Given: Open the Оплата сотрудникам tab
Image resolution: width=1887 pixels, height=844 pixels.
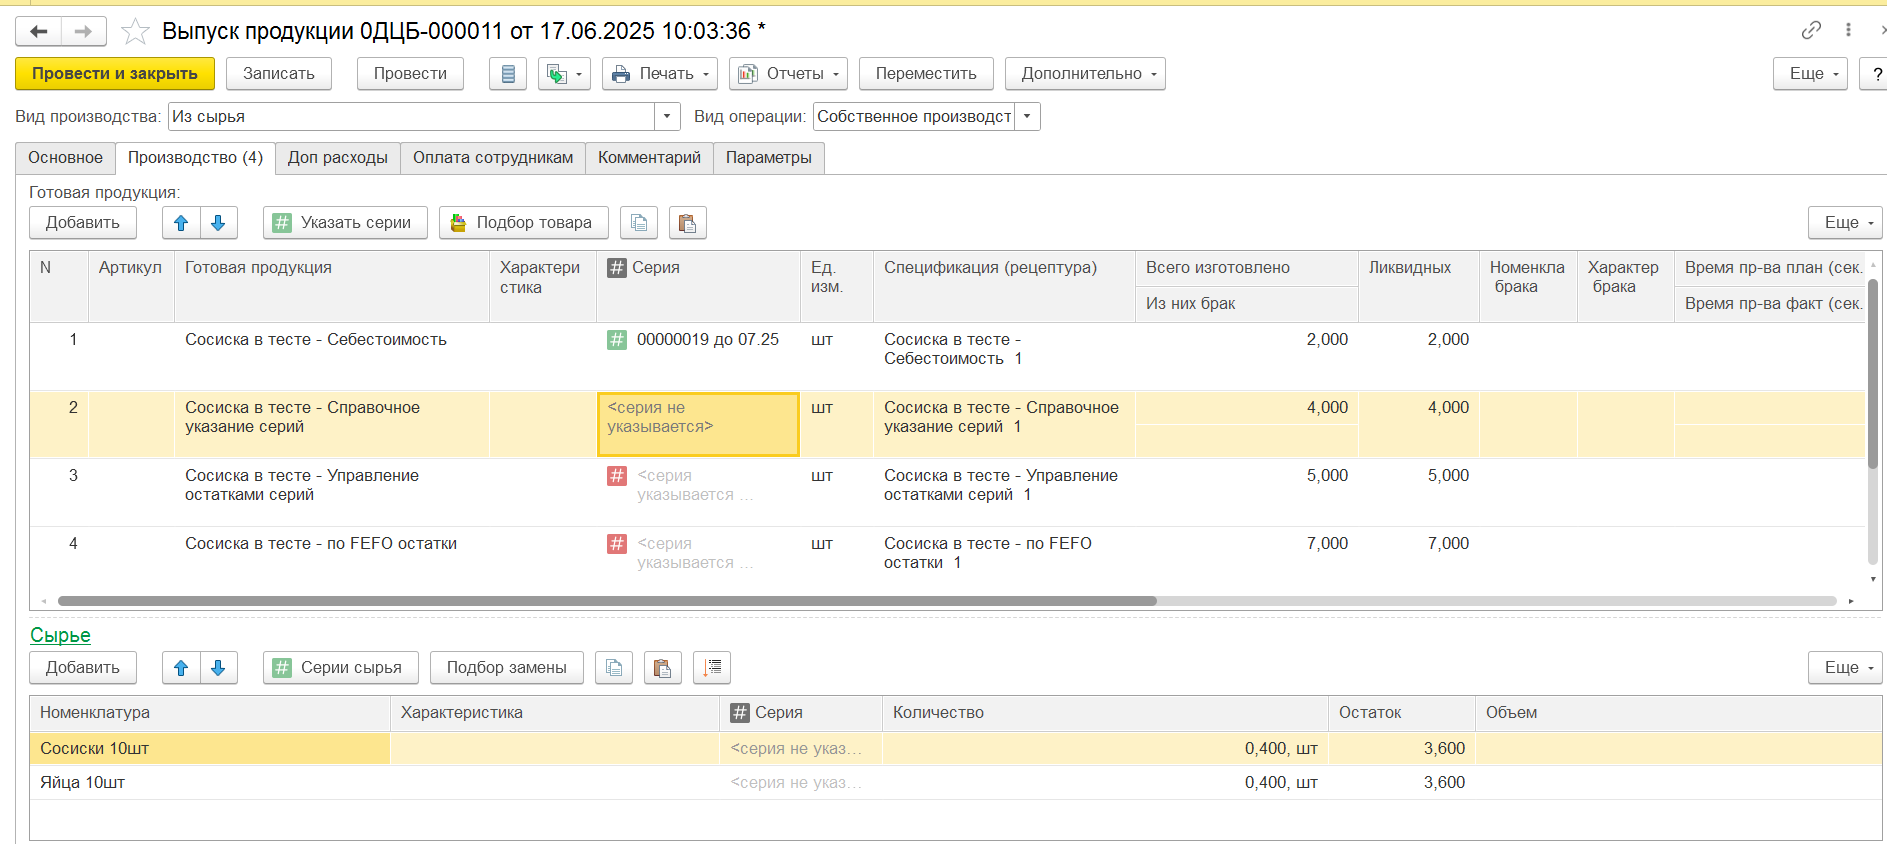Looking at the screenshot, I should point(493,158).
